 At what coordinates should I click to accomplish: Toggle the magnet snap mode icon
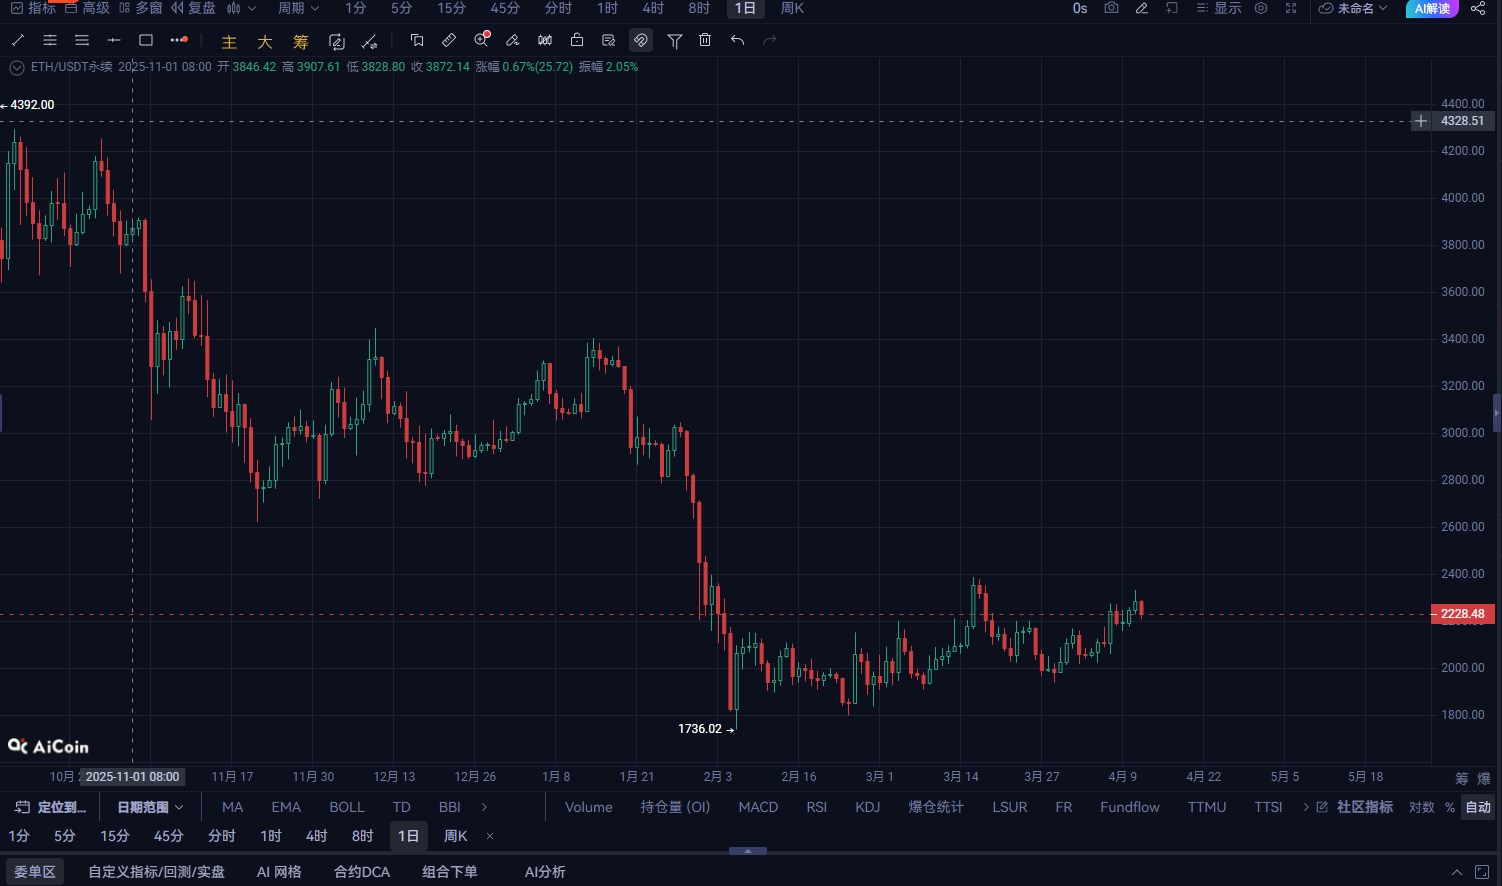[x=641, y=40]
